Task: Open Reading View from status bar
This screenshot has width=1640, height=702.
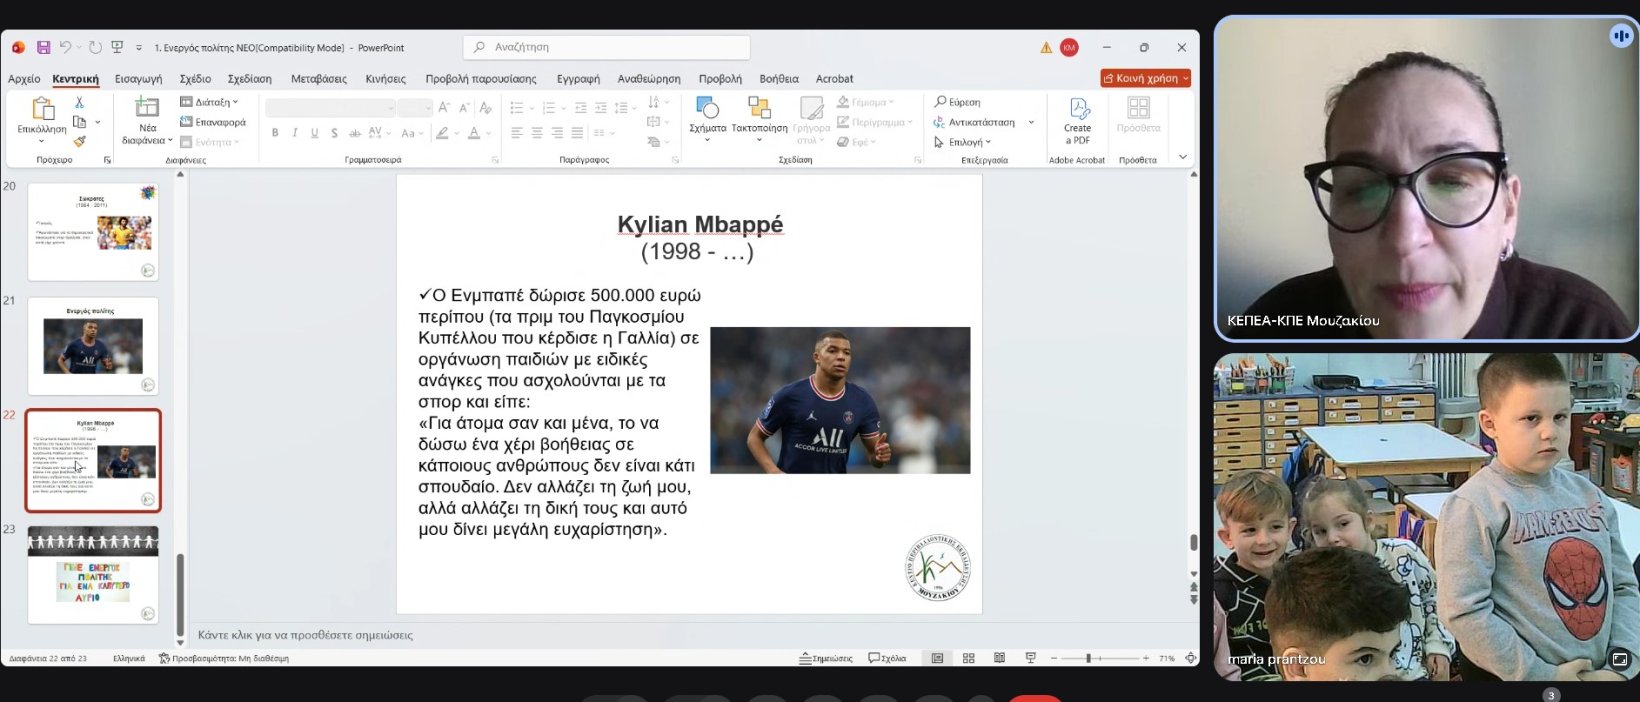Action: 999,658
